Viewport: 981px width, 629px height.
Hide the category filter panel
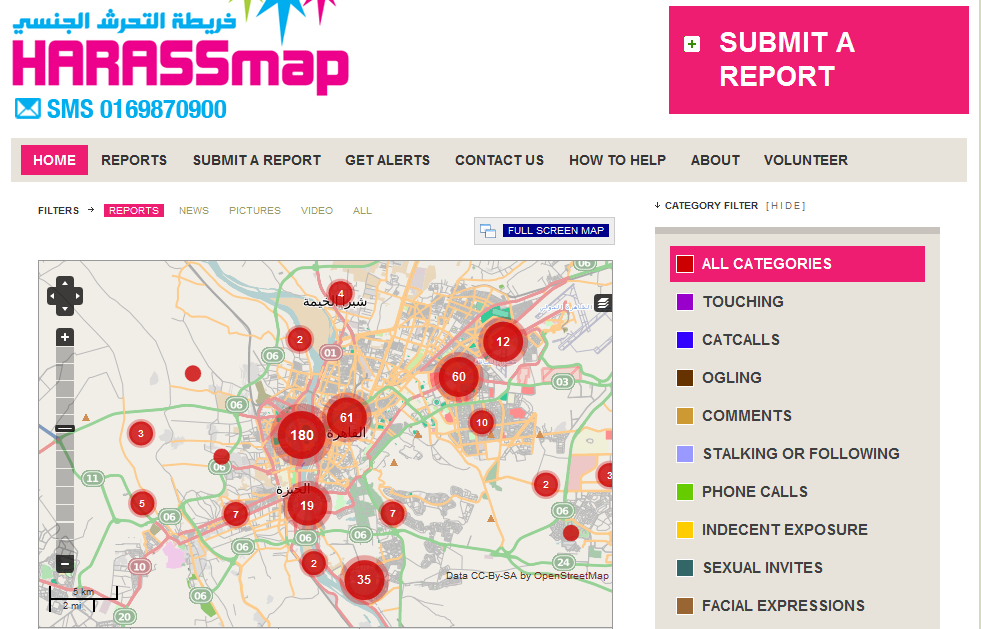(x=786, y=206)
